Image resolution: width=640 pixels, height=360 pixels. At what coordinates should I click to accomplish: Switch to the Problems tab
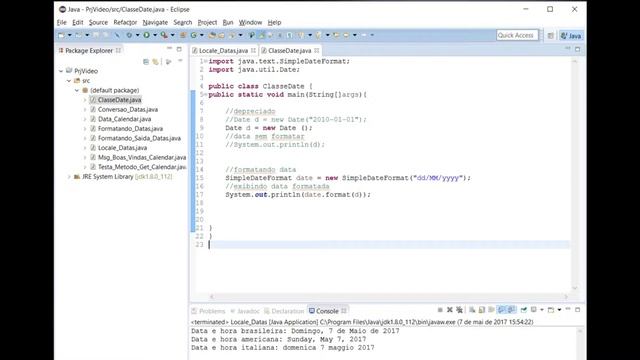208,311
